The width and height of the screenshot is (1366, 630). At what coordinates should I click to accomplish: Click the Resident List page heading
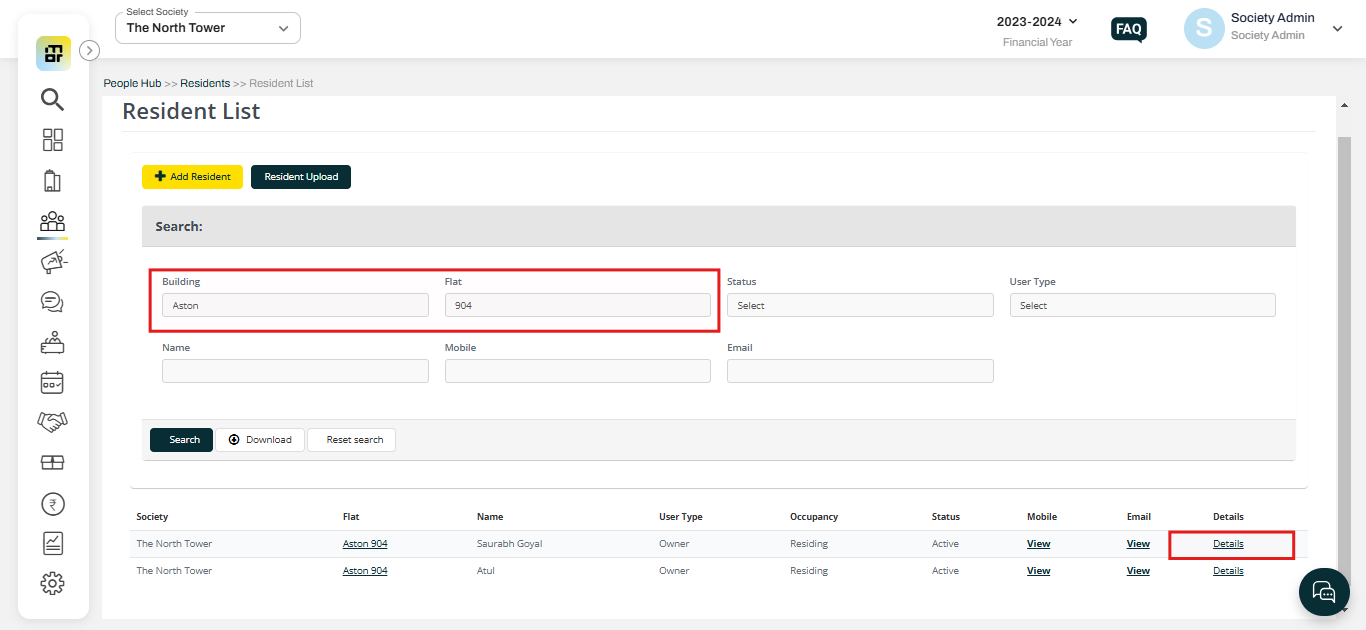(191, 111)
